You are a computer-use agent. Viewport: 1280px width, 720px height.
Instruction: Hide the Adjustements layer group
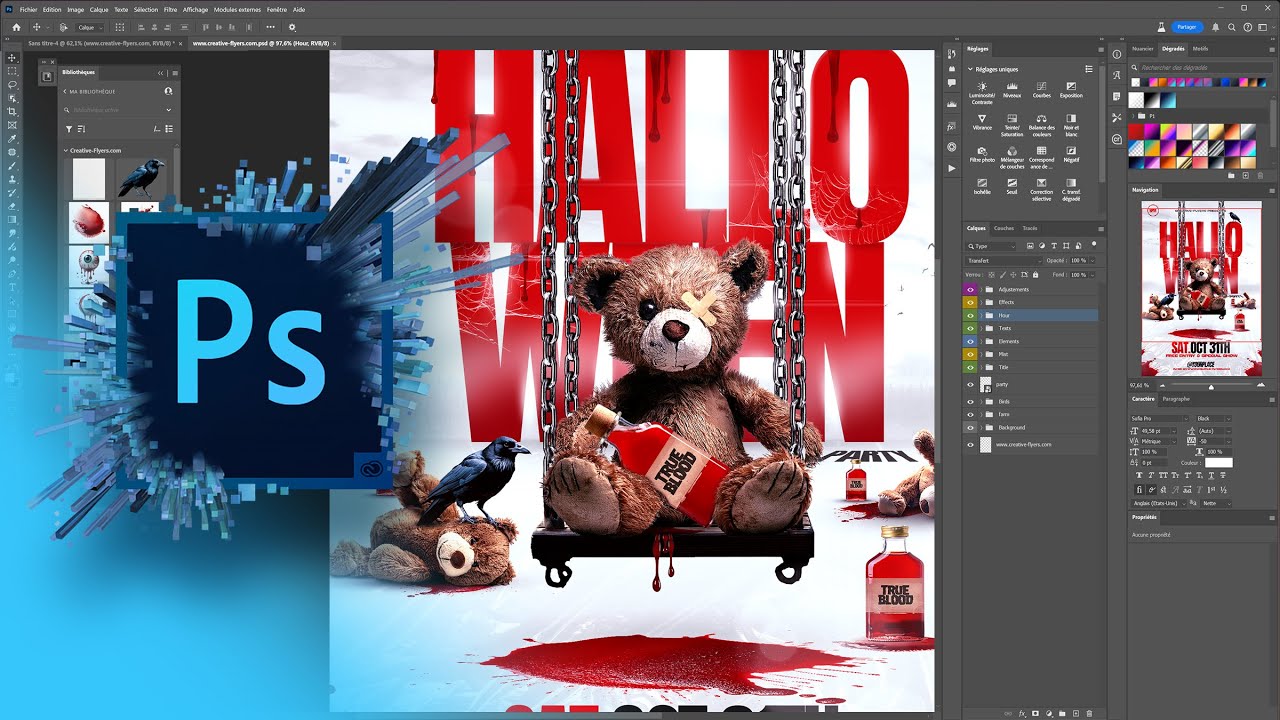click(x=970, y=289)
